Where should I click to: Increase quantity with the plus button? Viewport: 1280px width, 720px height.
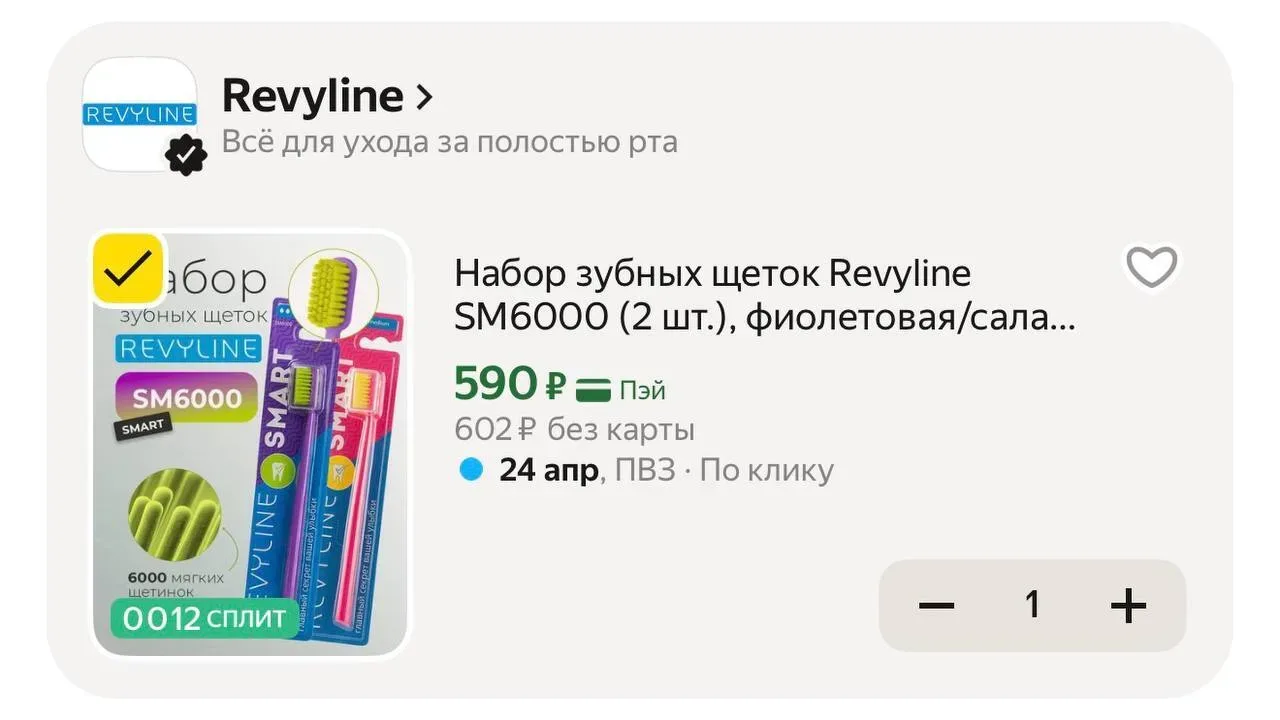(x=1128, y=605)
